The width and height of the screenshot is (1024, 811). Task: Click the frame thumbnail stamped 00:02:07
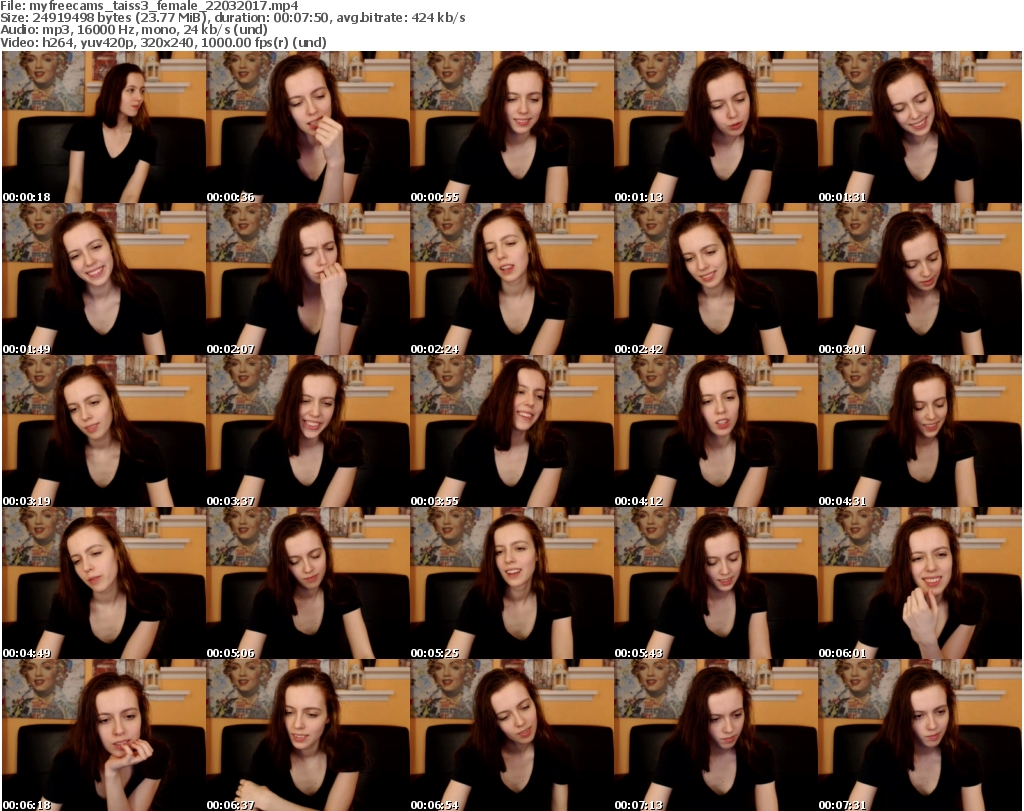click(308, 279)
